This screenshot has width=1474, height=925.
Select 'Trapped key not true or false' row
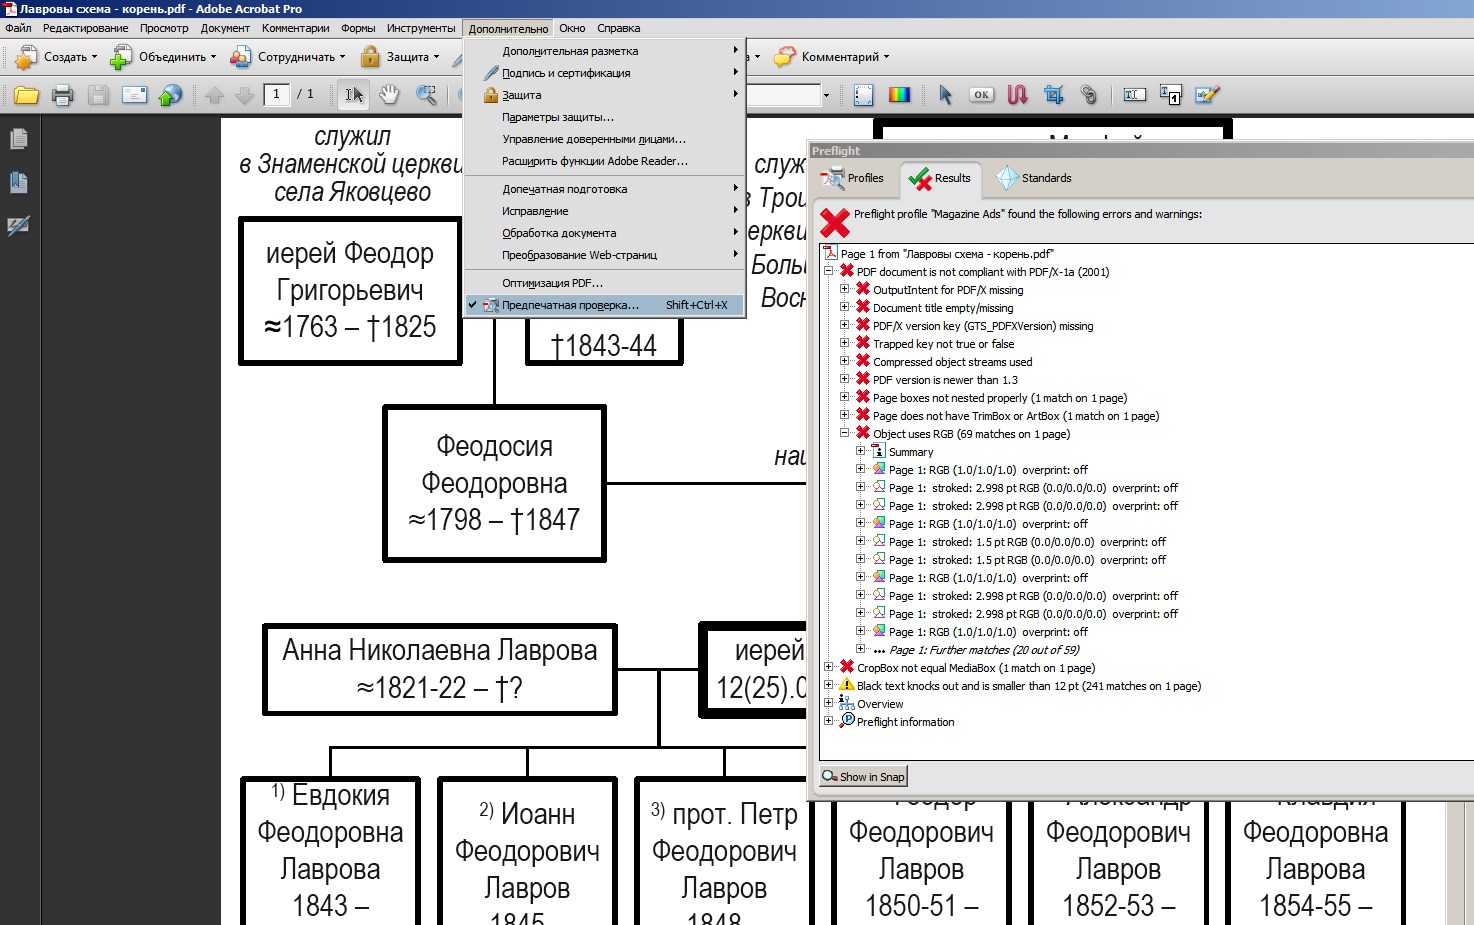tap(943, 344)
